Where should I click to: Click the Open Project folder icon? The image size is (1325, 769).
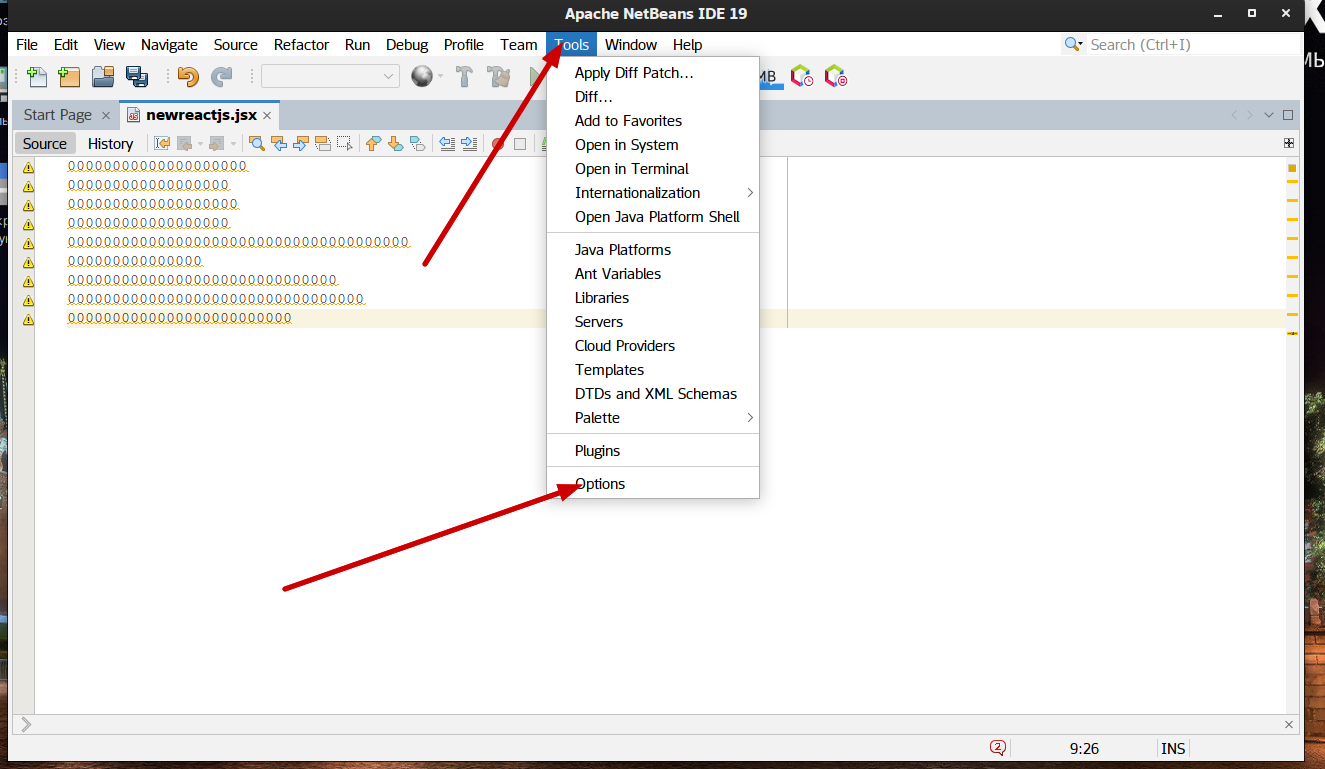[x=103, y=76]
